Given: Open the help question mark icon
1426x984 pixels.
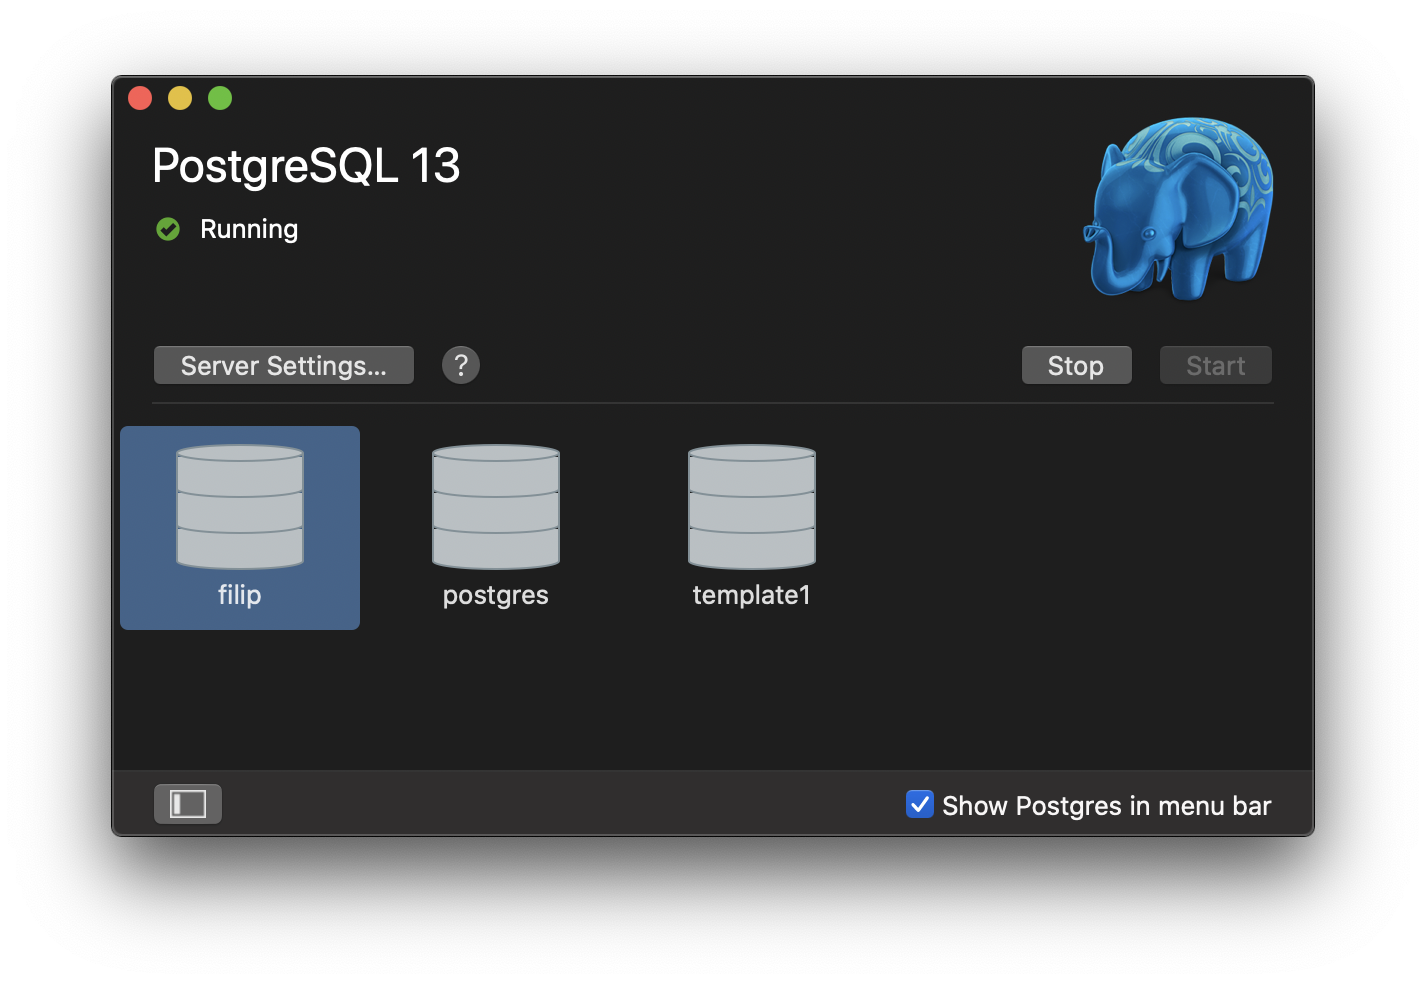Looking at the screenshot, I should [x=460, y=365].
